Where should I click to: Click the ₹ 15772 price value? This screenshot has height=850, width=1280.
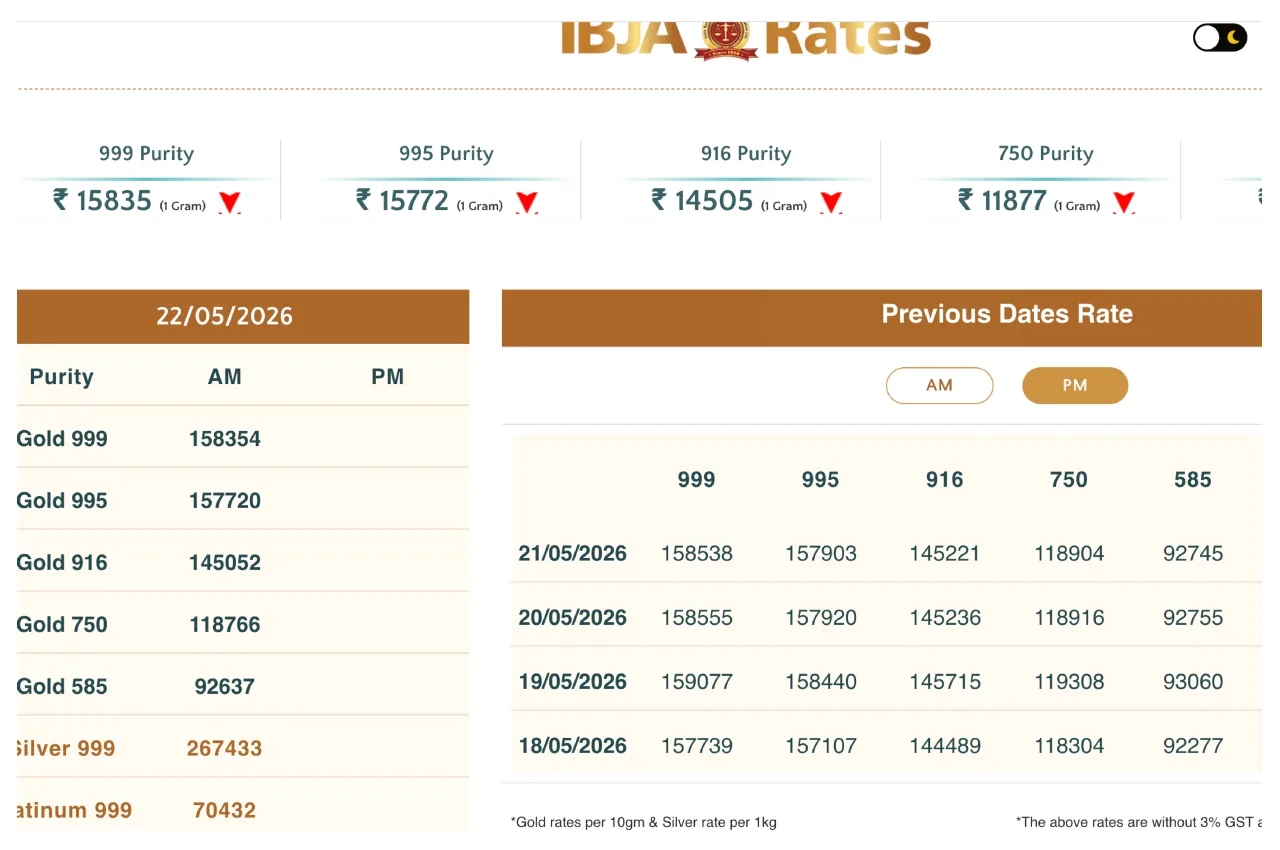(402, 201)
